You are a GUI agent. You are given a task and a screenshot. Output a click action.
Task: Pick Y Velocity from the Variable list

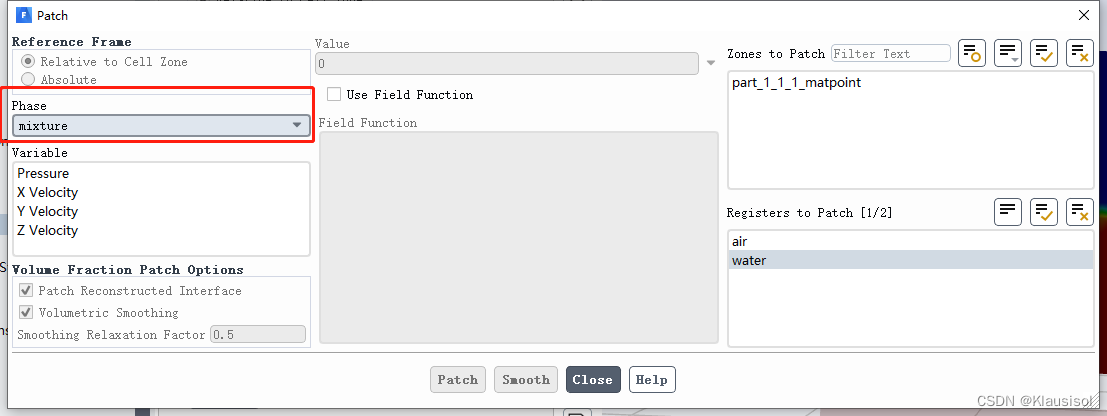pyautogui.click(x=47, y=211)
